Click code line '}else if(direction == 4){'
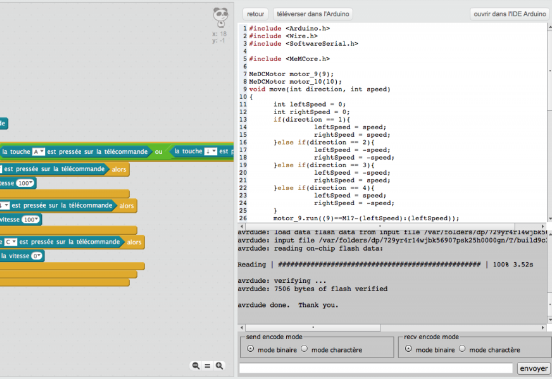Viewport: 552px width, 380px height. pyautogui.click(x=324, y=188)
